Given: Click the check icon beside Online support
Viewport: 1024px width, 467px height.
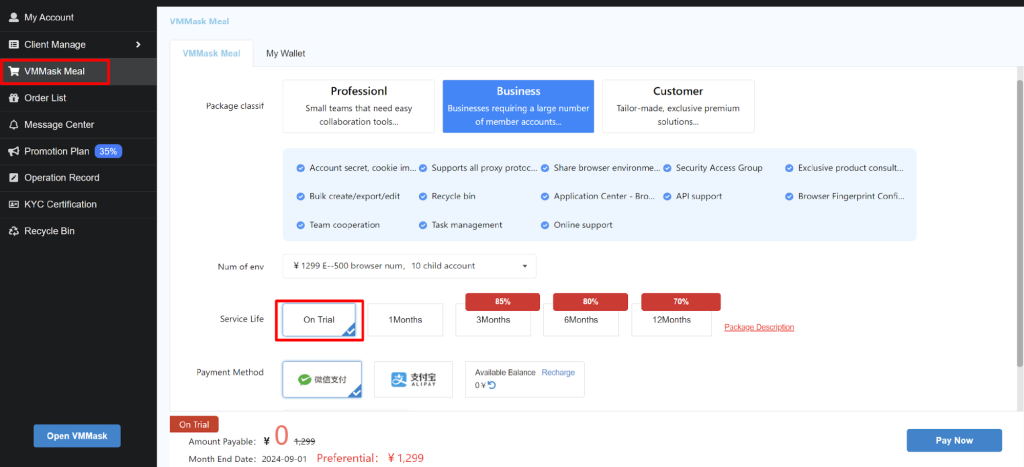Looking at the screenshot, I should coord(545,225).
